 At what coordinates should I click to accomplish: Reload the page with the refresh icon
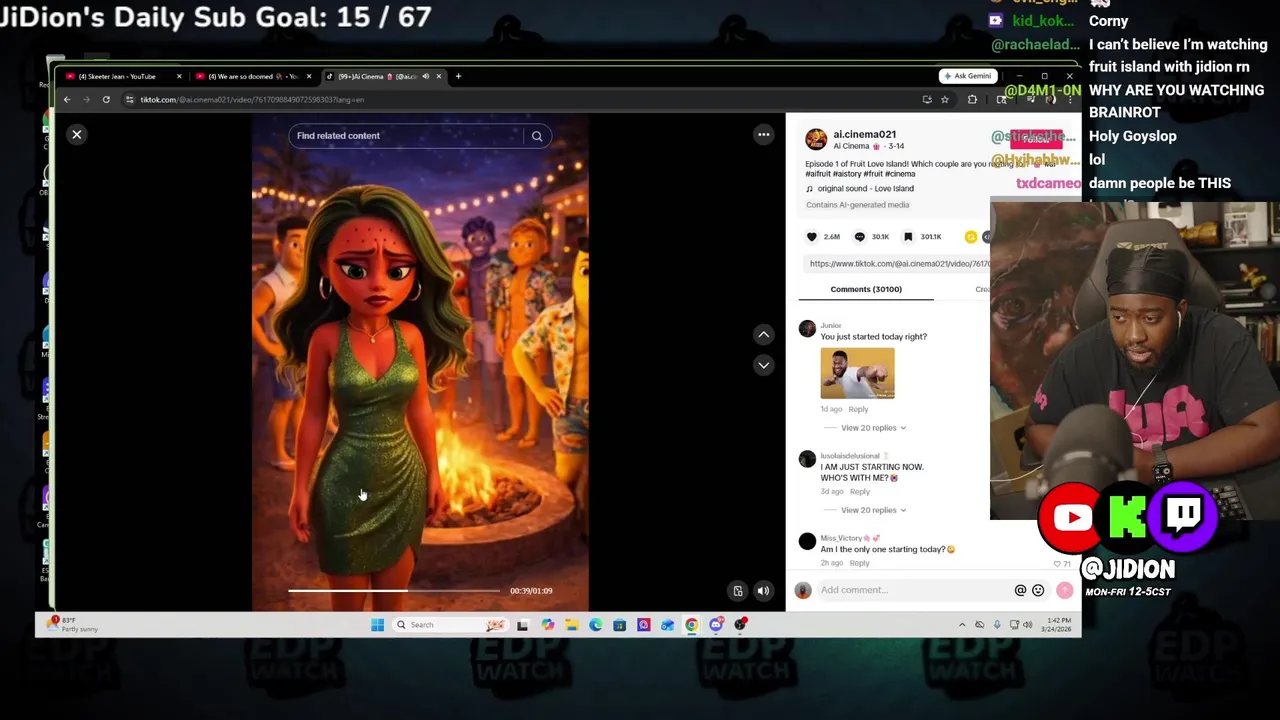pos(106,99)
